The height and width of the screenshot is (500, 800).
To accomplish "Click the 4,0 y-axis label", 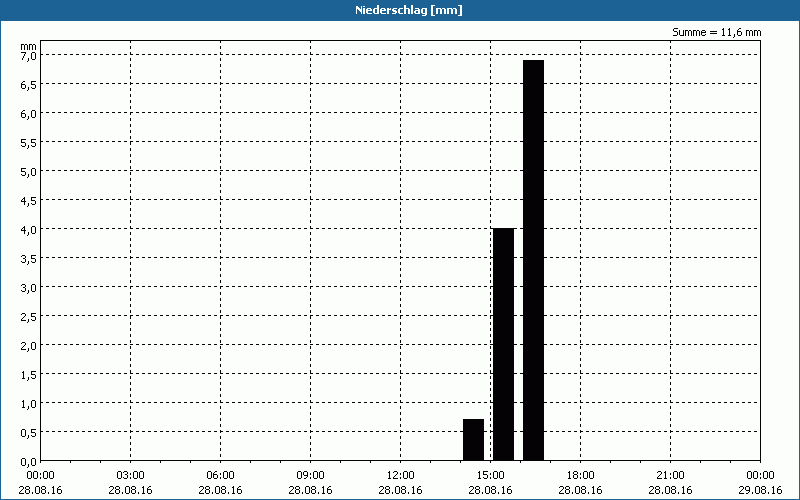I will pyautogui.click(x=28, y=230).
